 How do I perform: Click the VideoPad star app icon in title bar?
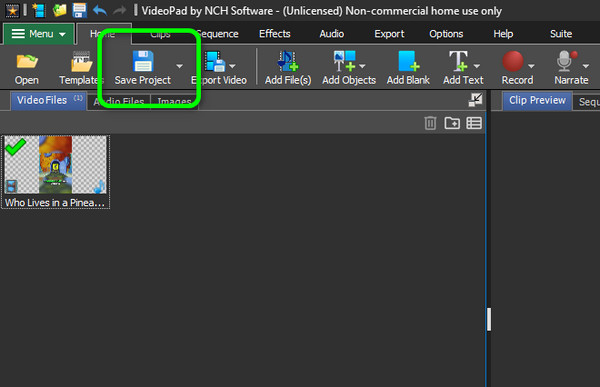[x=12, y=10]
